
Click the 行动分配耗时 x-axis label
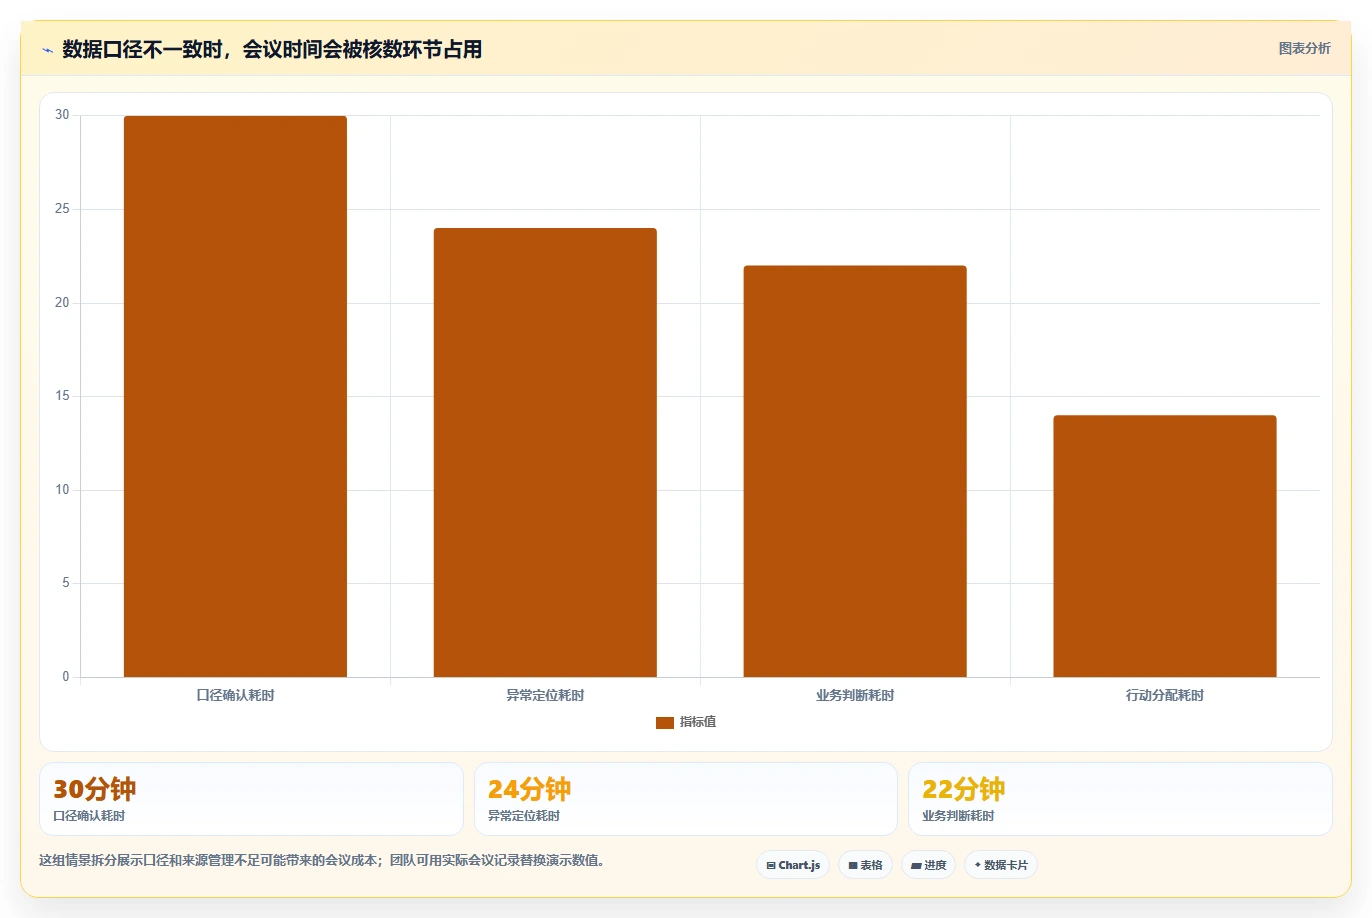1165,695
